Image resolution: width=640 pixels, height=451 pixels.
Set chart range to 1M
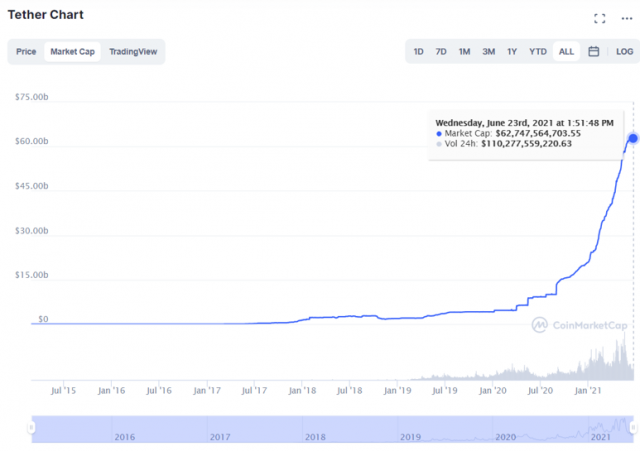[464, 52]
